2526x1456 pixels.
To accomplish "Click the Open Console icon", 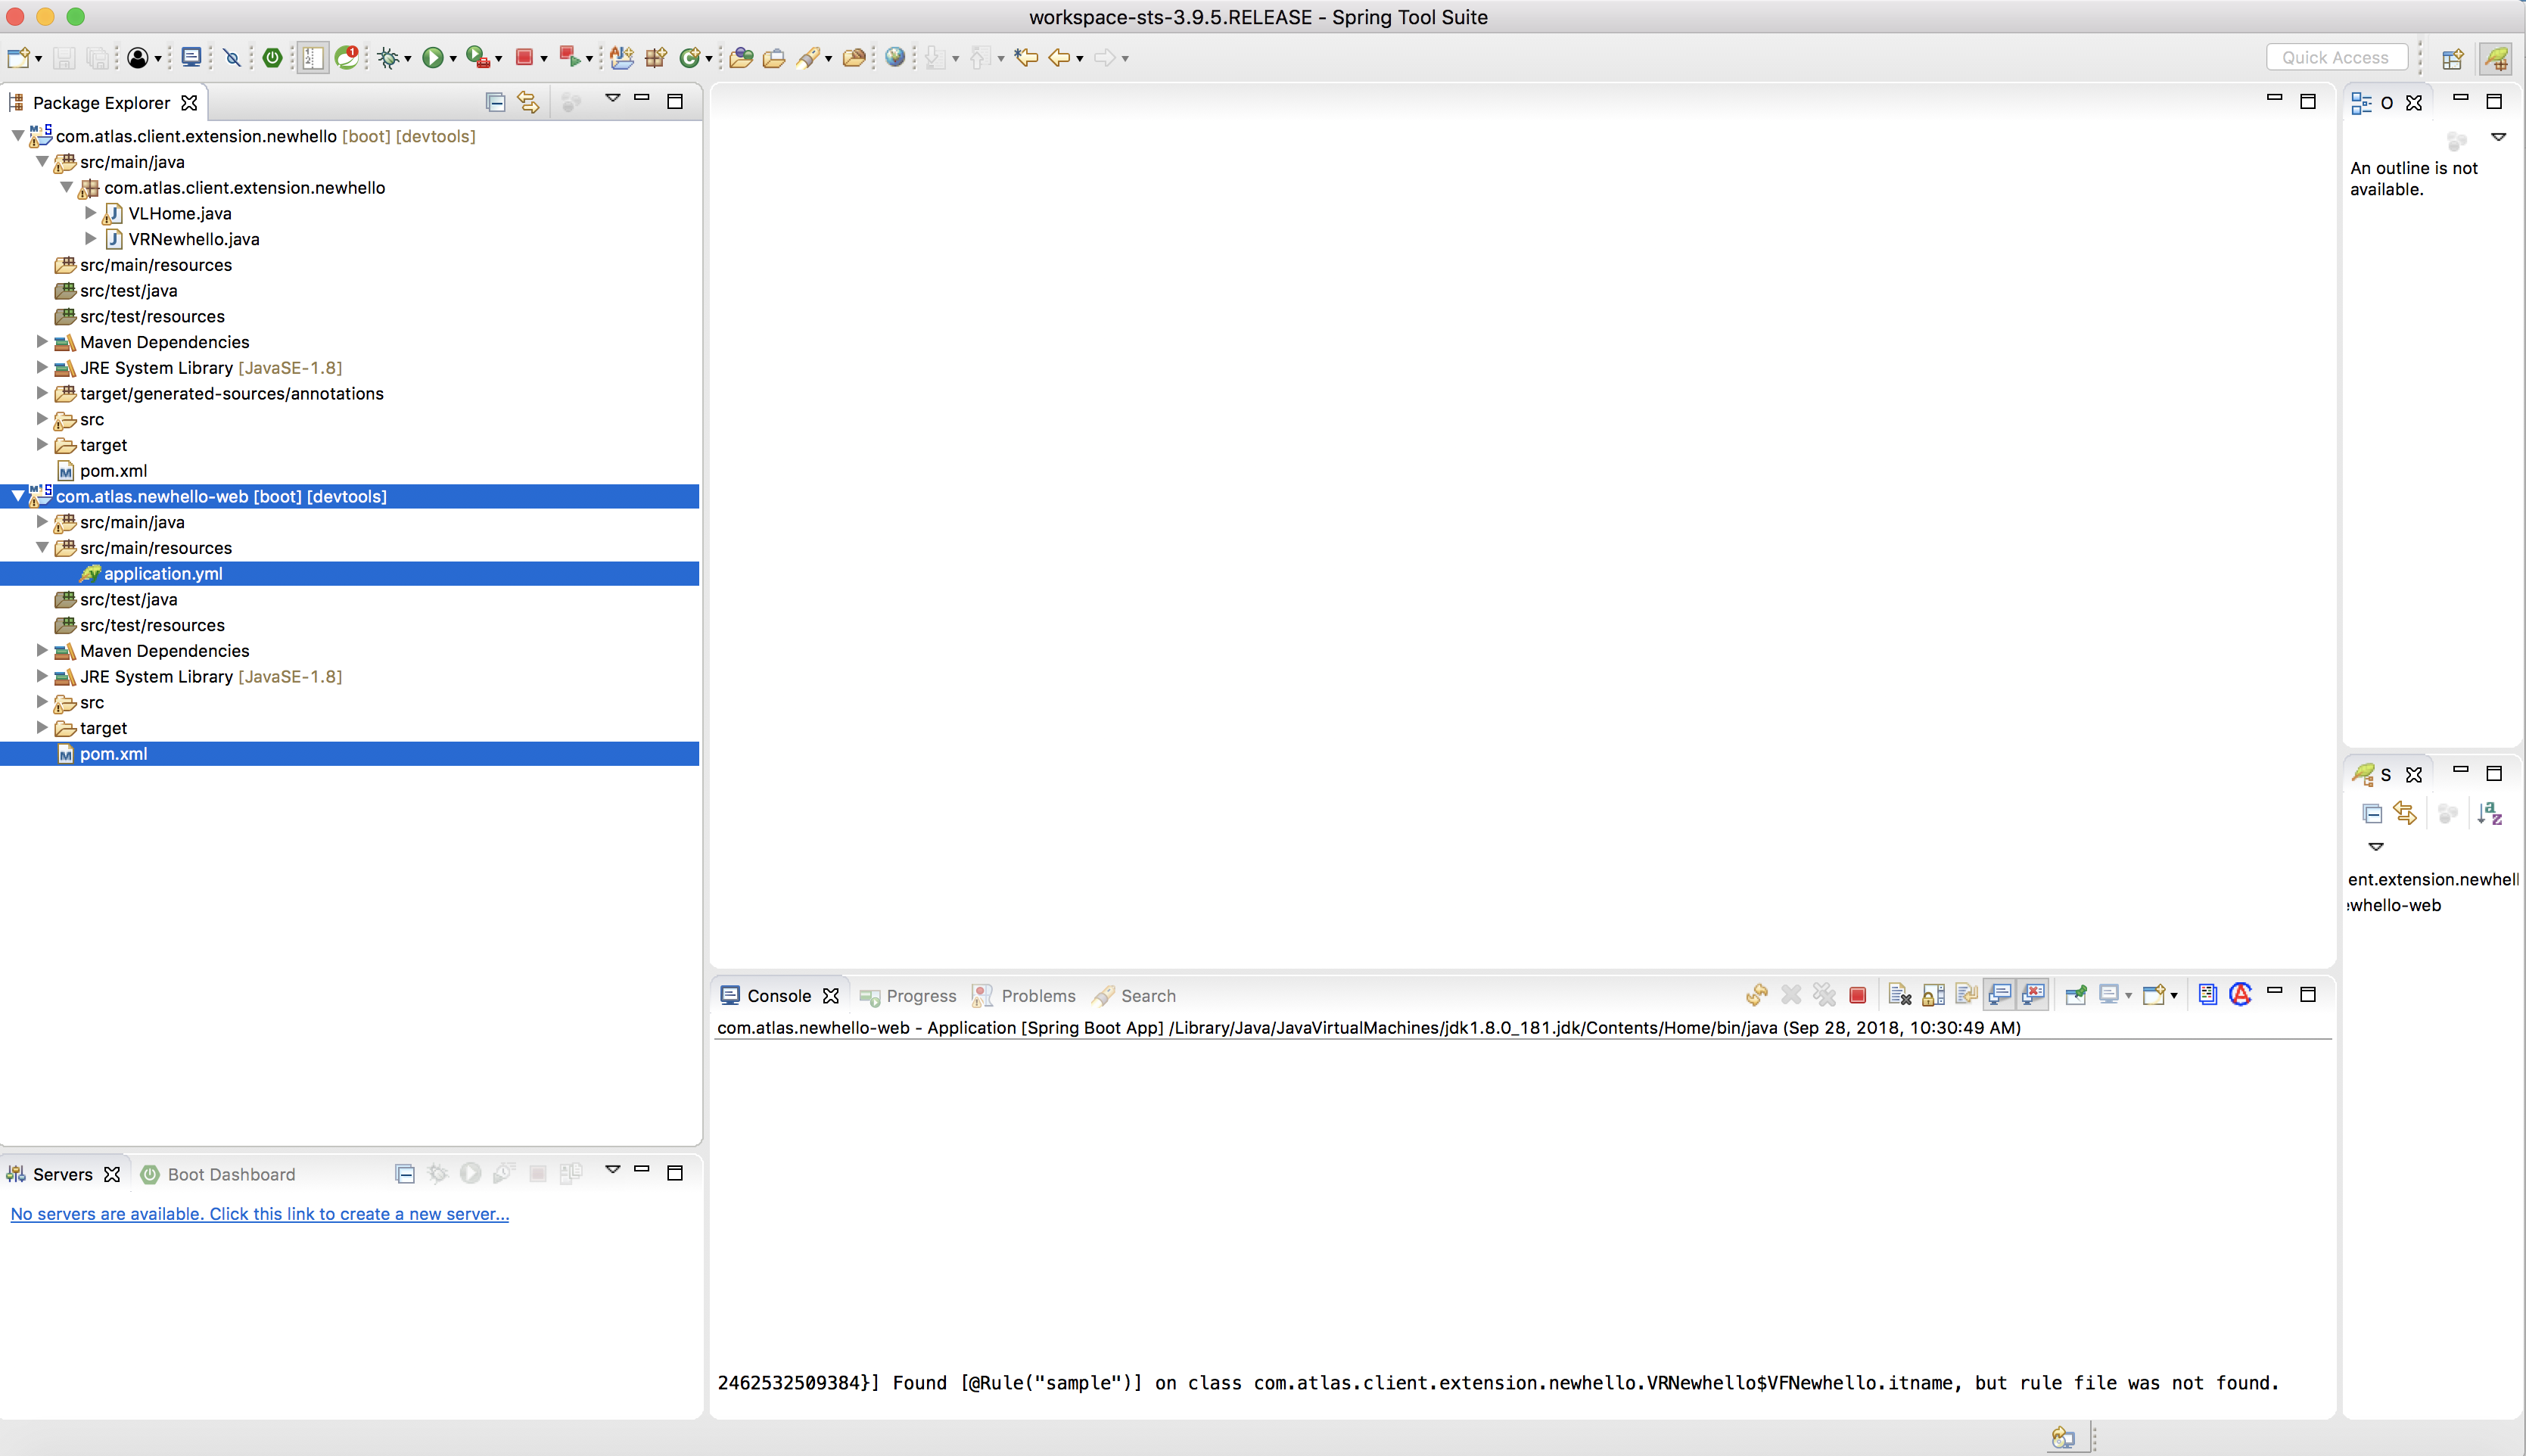I will [2154, 995].
